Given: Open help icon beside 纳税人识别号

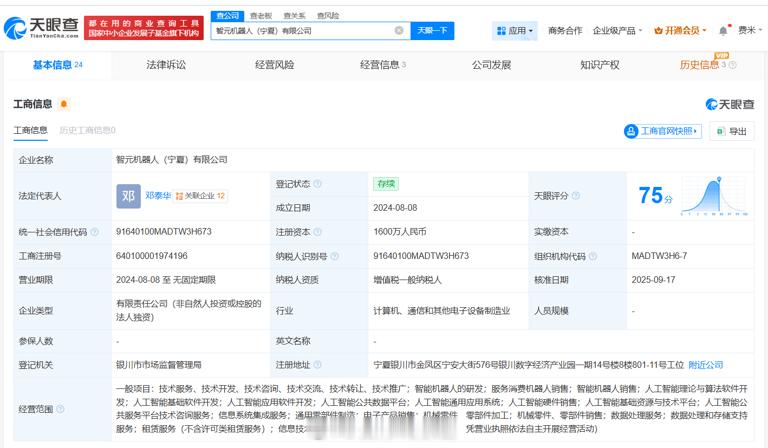Looking at the screenshot, I should click(335, 256).
